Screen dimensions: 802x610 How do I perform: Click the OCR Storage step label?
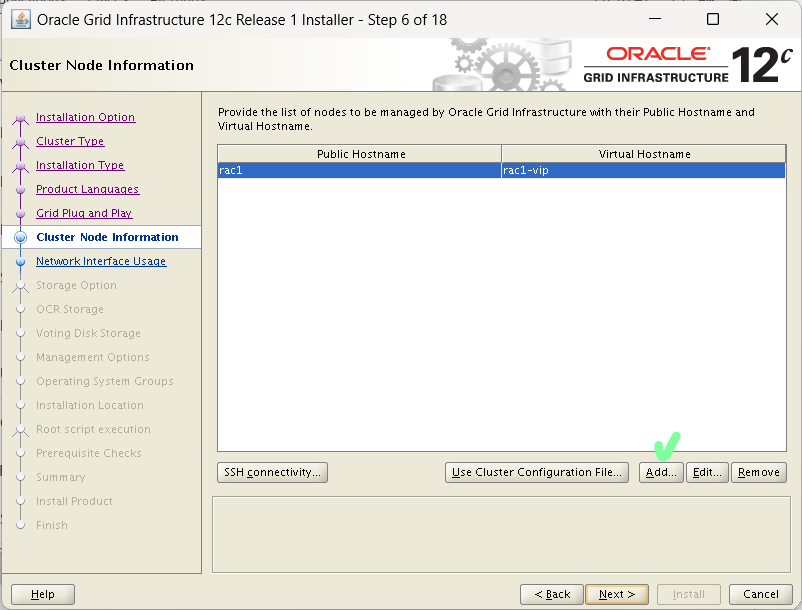[x=70, y=309]
